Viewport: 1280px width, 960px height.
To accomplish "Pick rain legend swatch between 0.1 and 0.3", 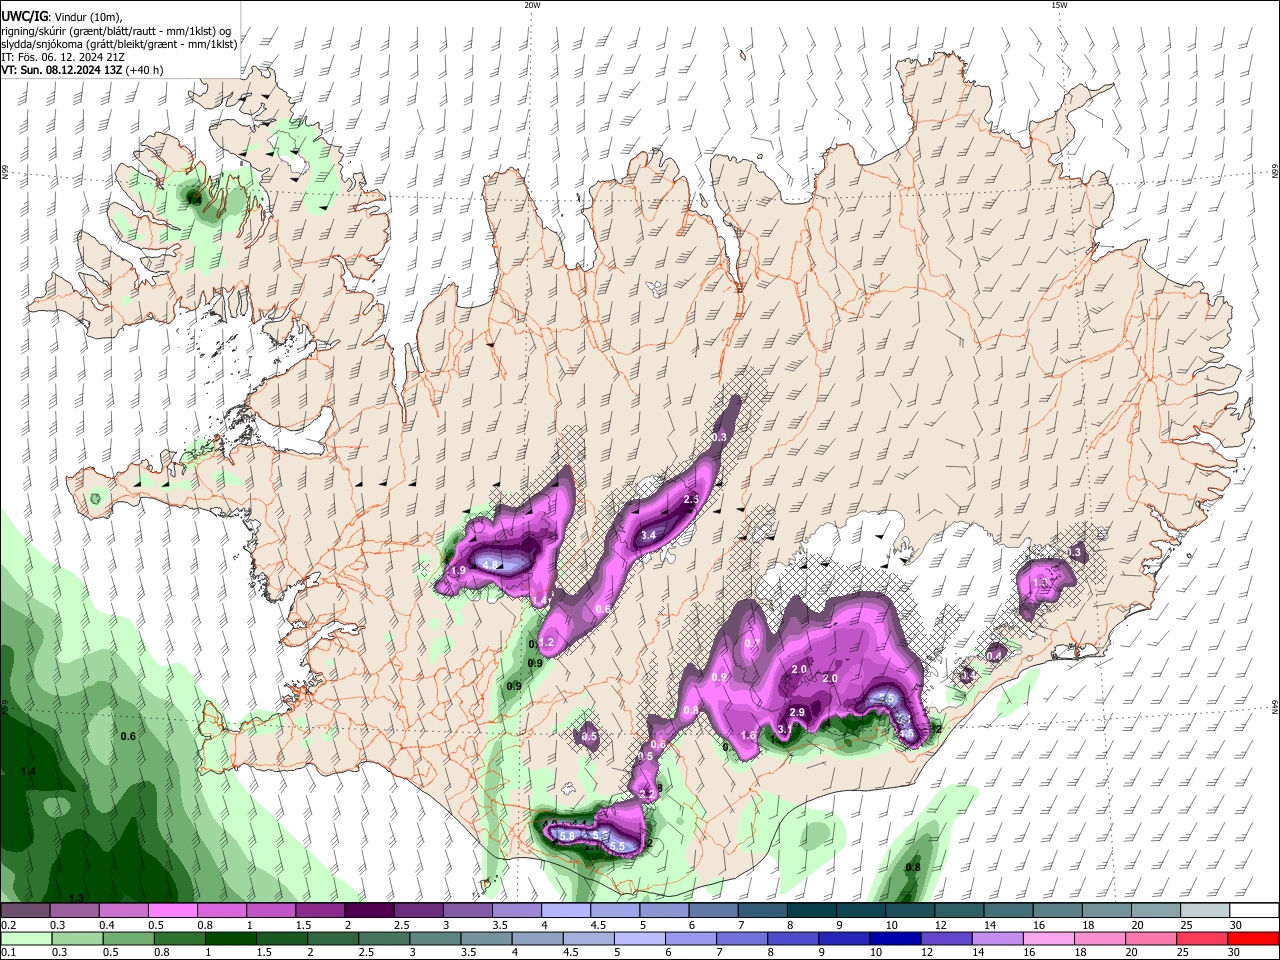I will (25, 938).
